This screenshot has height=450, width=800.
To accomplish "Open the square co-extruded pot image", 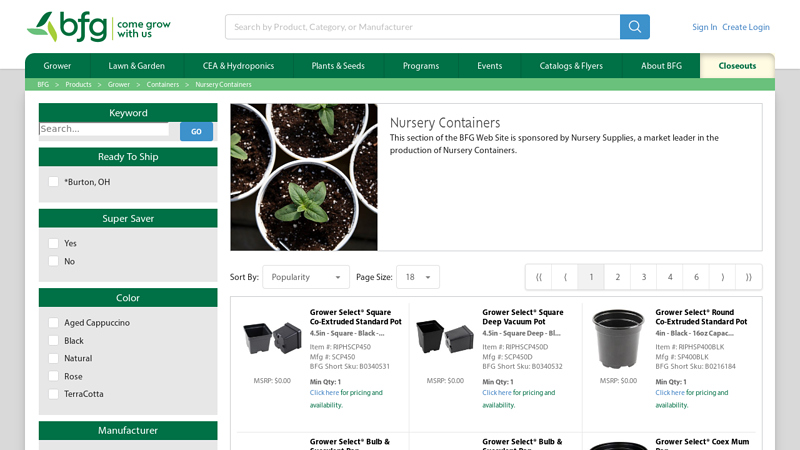I will (273, 341).
